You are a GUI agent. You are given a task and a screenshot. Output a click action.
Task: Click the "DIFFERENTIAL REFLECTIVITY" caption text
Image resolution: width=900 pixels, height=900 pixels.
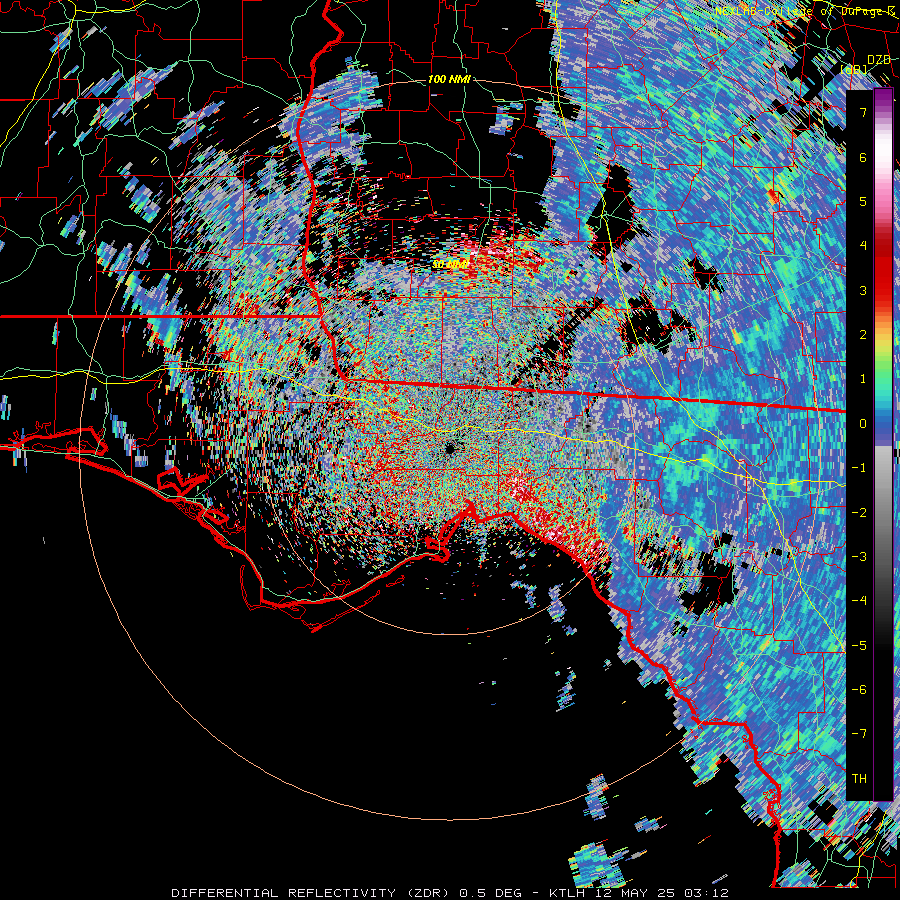(284, 893)
